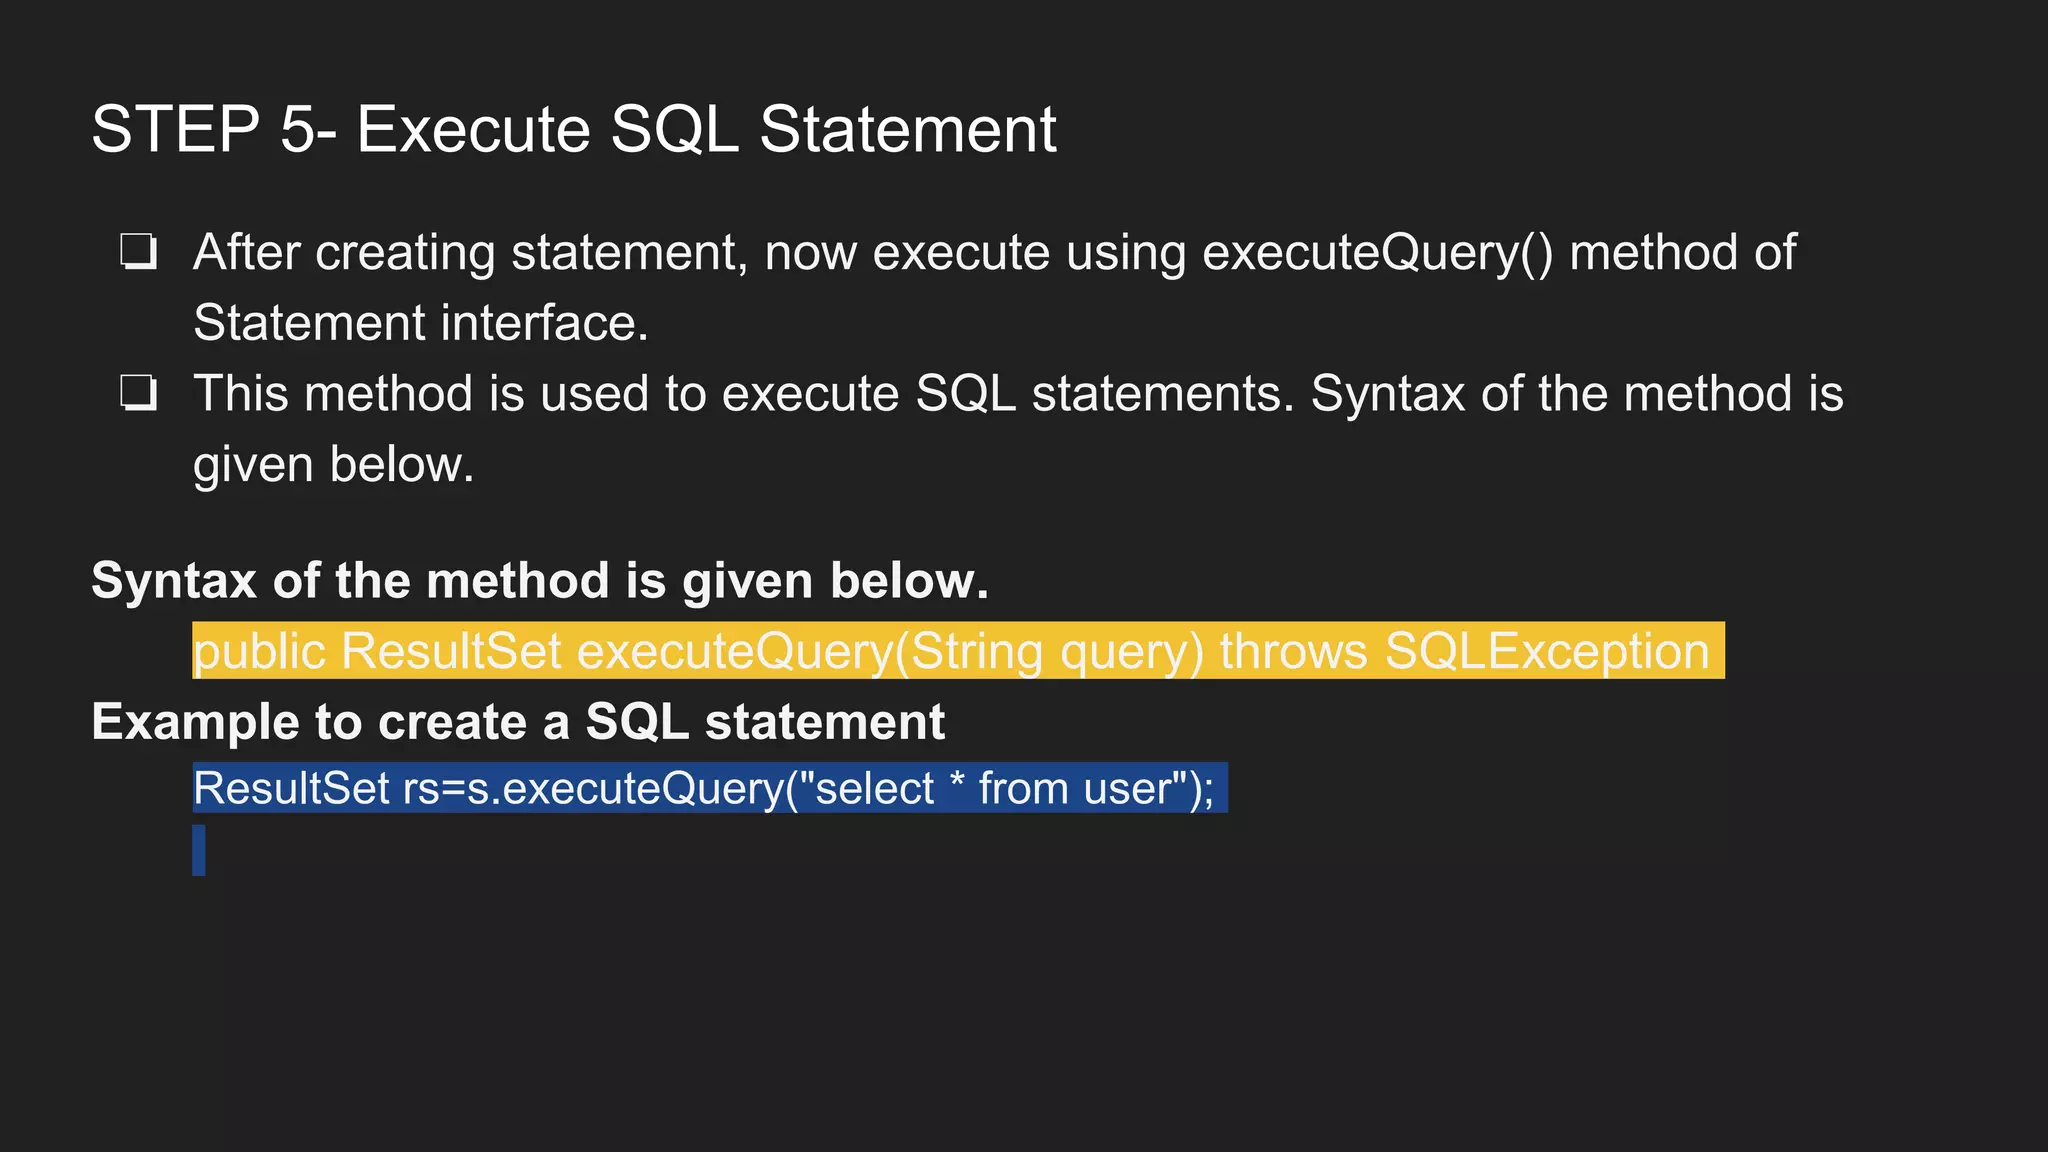Click "Syntax of the method is" in second bullet
Screen dimensions: 2048x1152
click(x=1576, y=394)
